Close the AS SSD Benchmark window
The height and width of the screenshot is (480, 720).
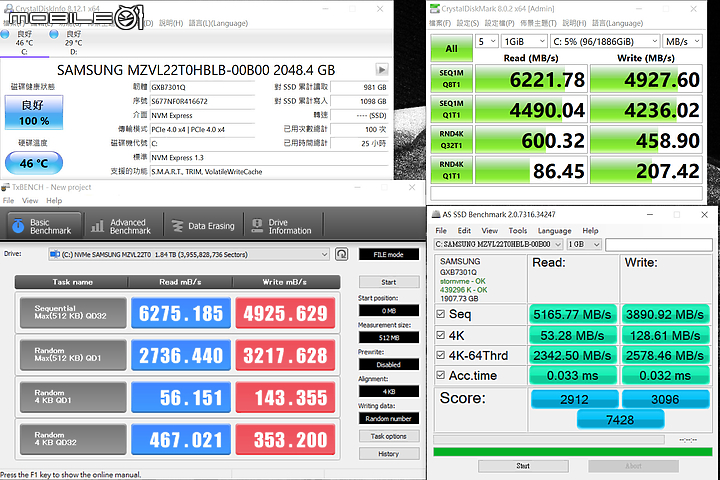coord(704,215)
